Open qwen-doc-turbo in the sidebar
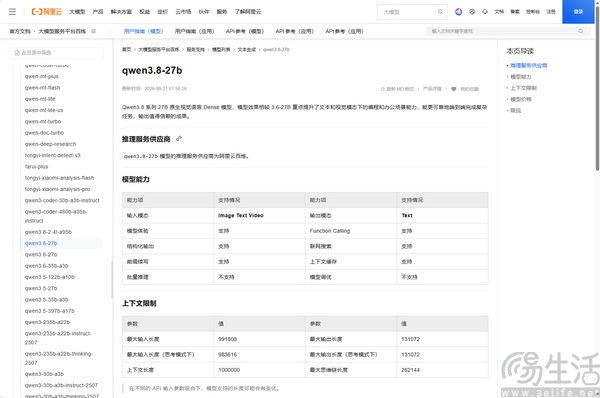 click(44, 133)
